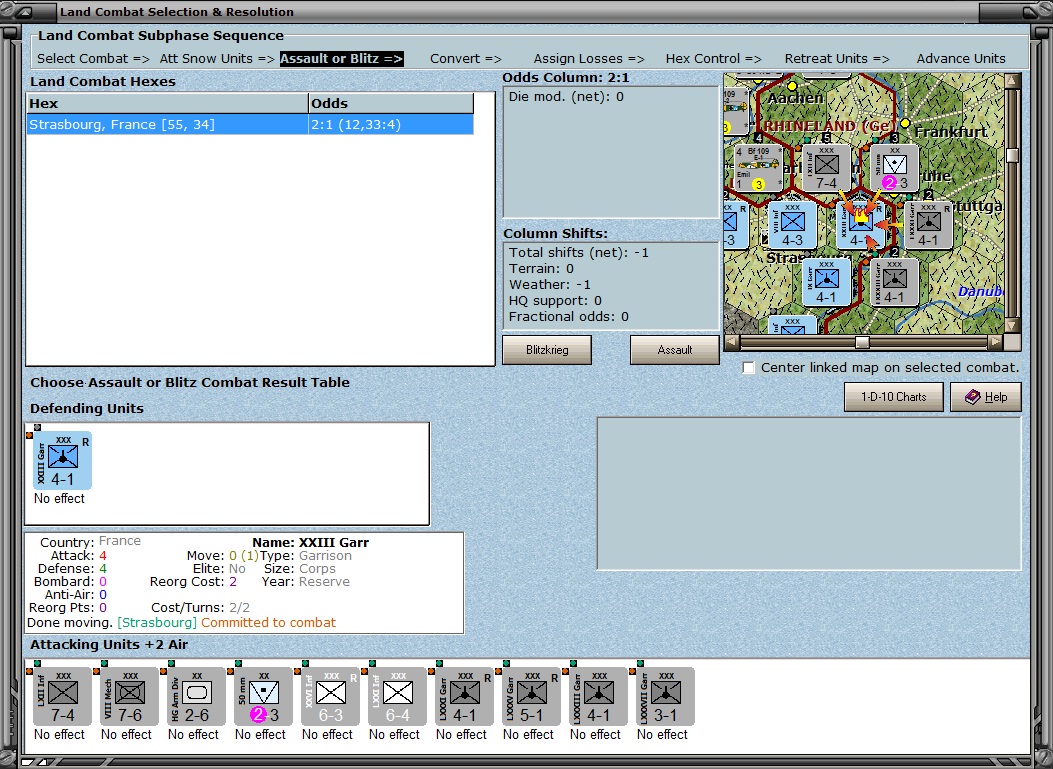Image resolution: width=1053 pixels, height=769 pixels.
Task: Open the 1-D-10 Charts
Action: [893, 397]
